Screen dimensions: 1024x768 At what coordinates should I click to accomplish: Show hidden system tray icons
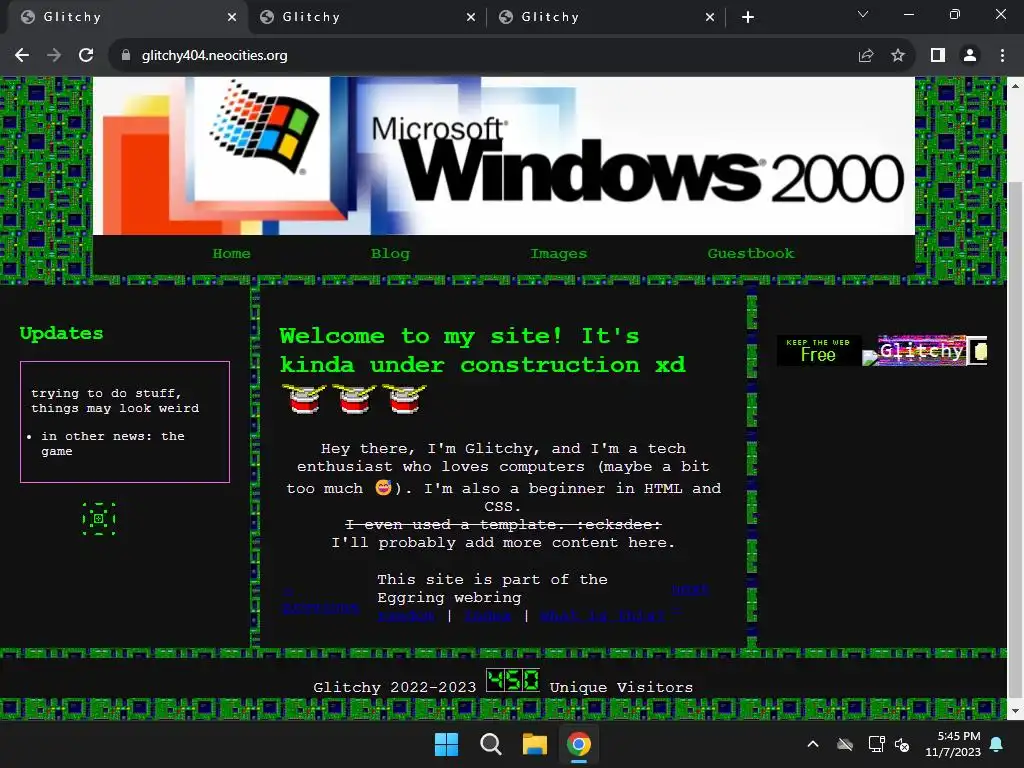(813, 744)
